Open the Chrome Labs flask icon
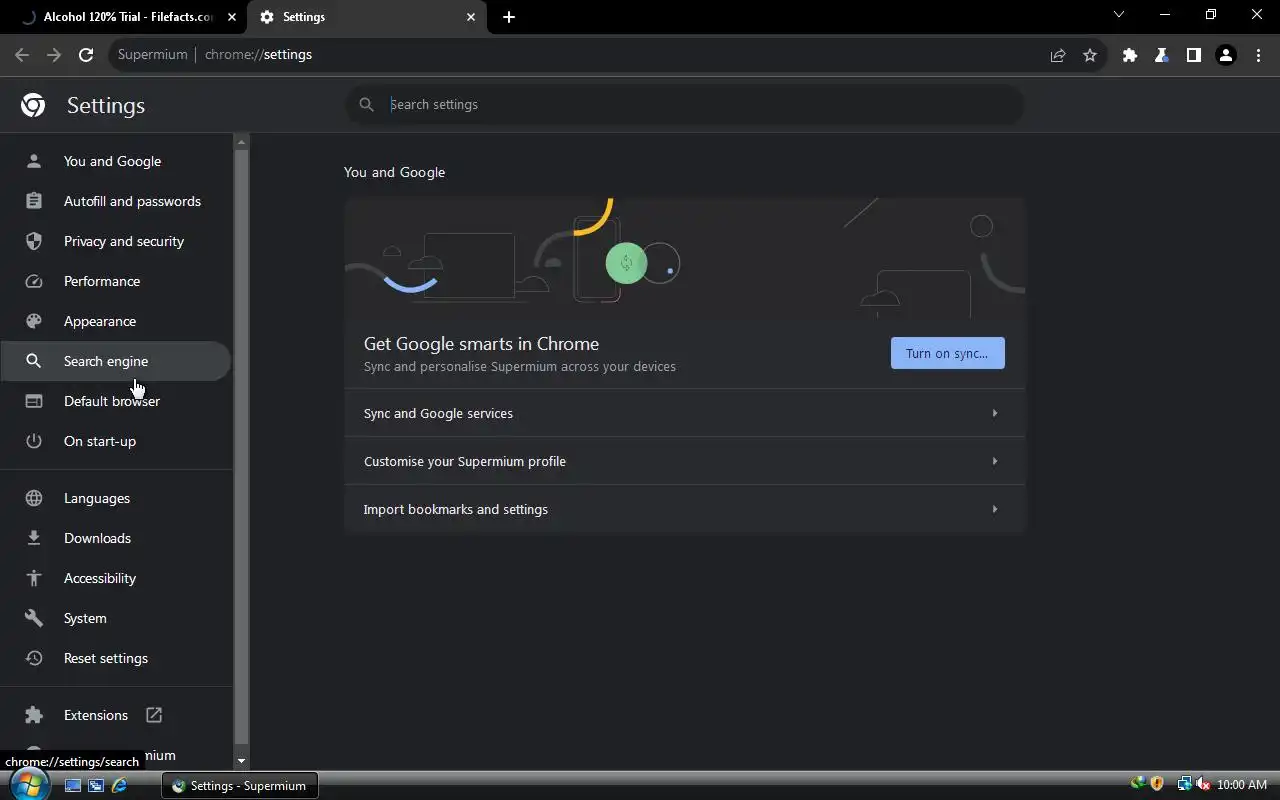Image resolution: width=1280 pixels, height=800 pixels. 1162,55
